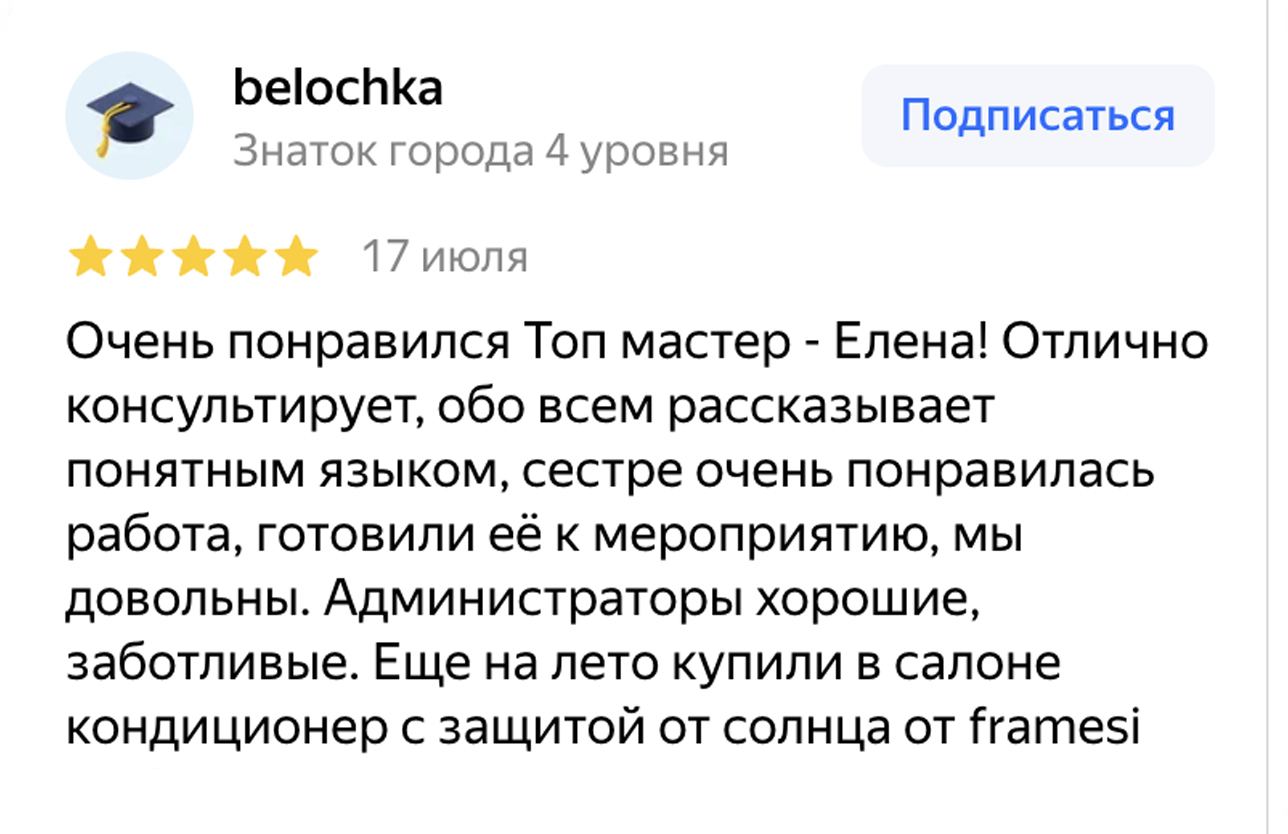Click the graduation cap avatar icon
Image resolution: width=1288 pixels, height=834 pixels.
click(129, 116)
